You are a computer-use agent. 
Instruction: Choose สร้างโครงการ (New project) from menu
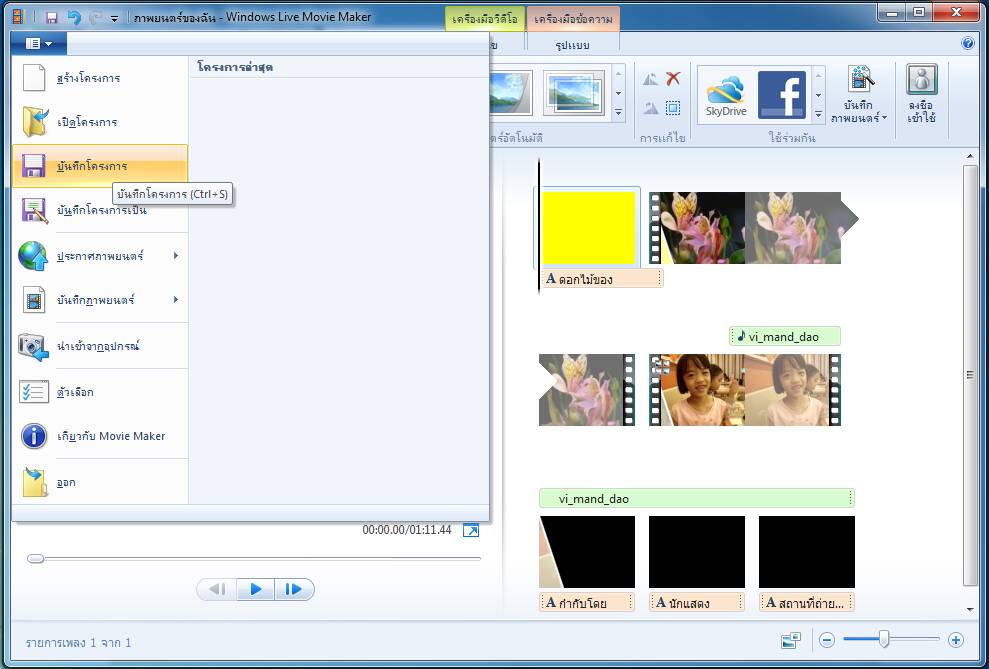click(100, 78)
